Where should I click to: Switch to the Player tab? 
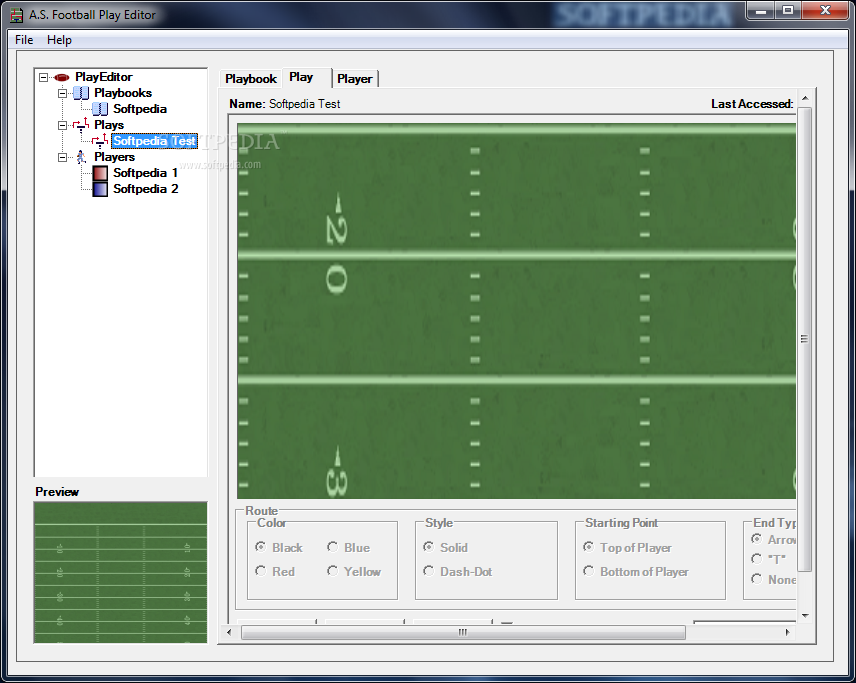point(355,79)
